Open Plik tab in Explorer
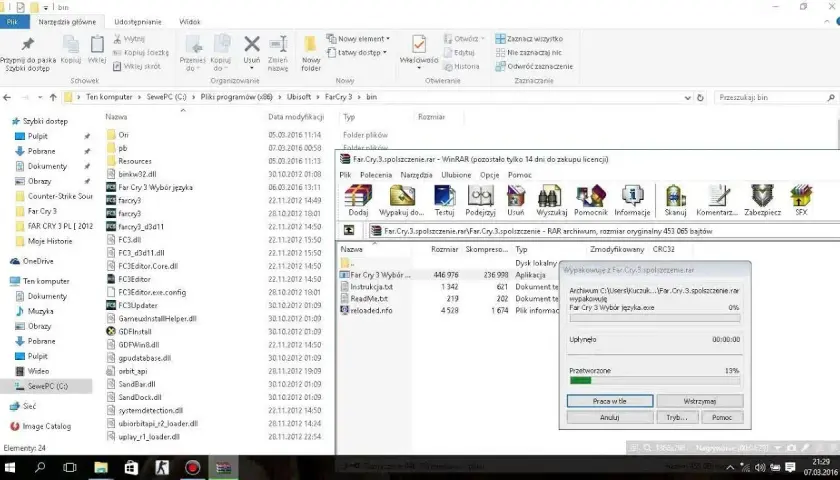 tap(13, 22)
